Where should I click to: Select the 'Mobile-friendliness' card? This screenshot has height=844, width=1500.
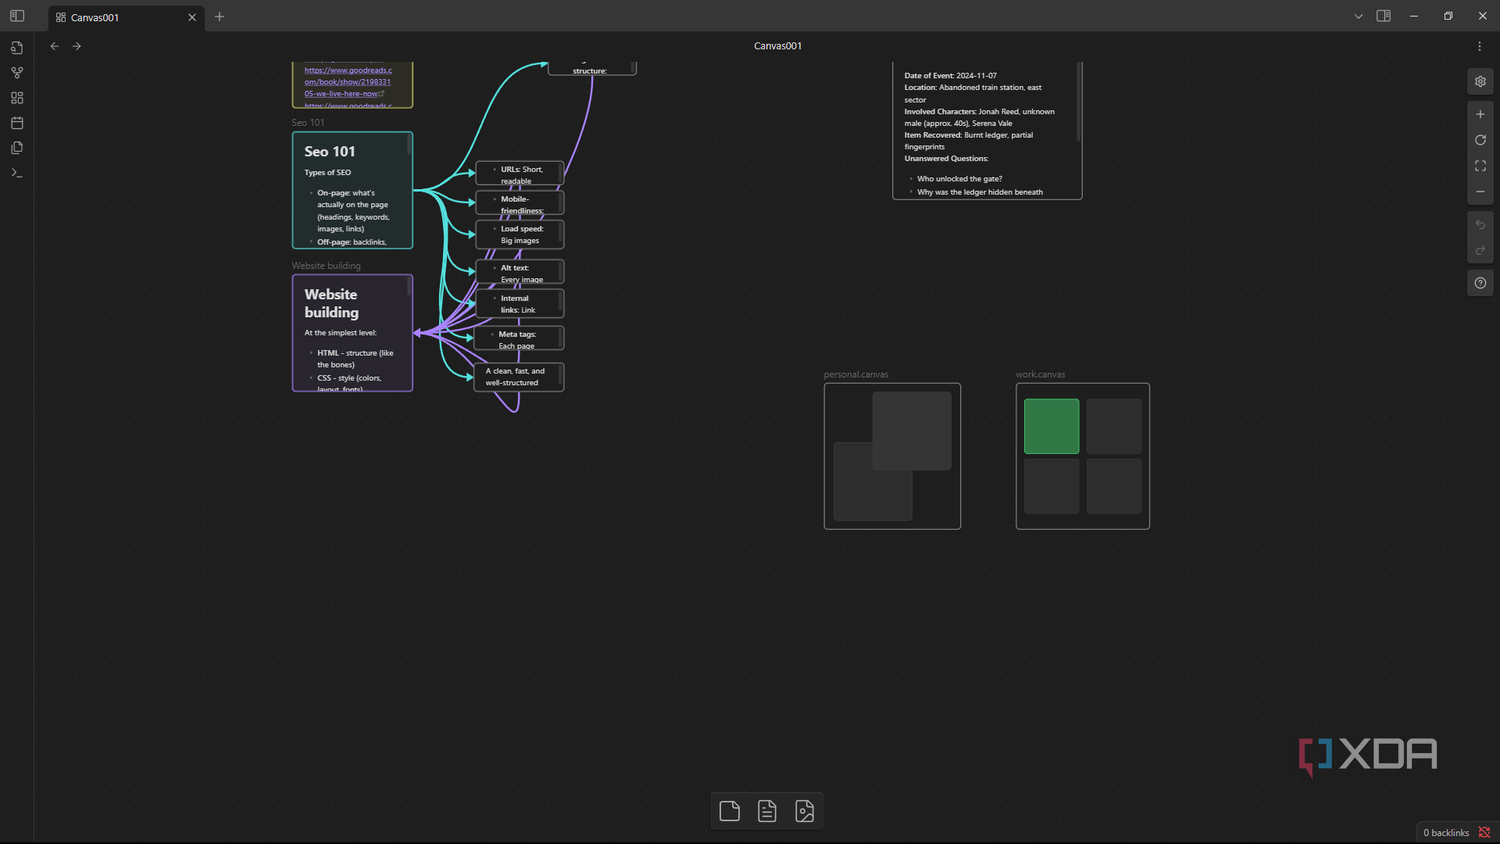tap(519, 203)
